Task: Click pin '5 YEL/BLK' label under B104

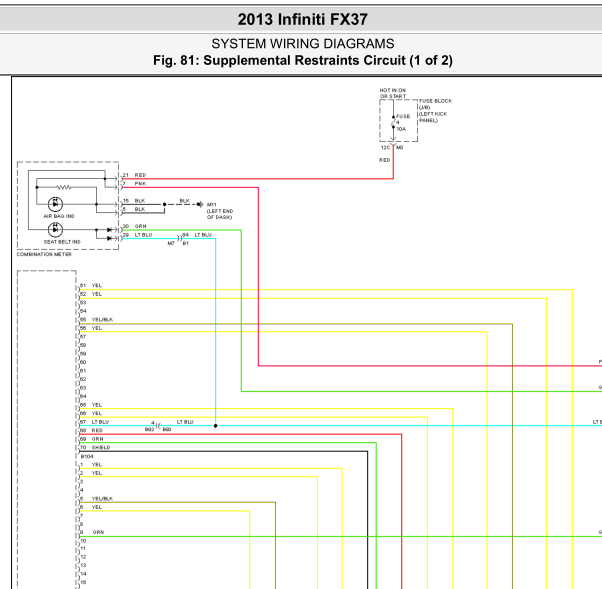Action: (x=96, y=499)
